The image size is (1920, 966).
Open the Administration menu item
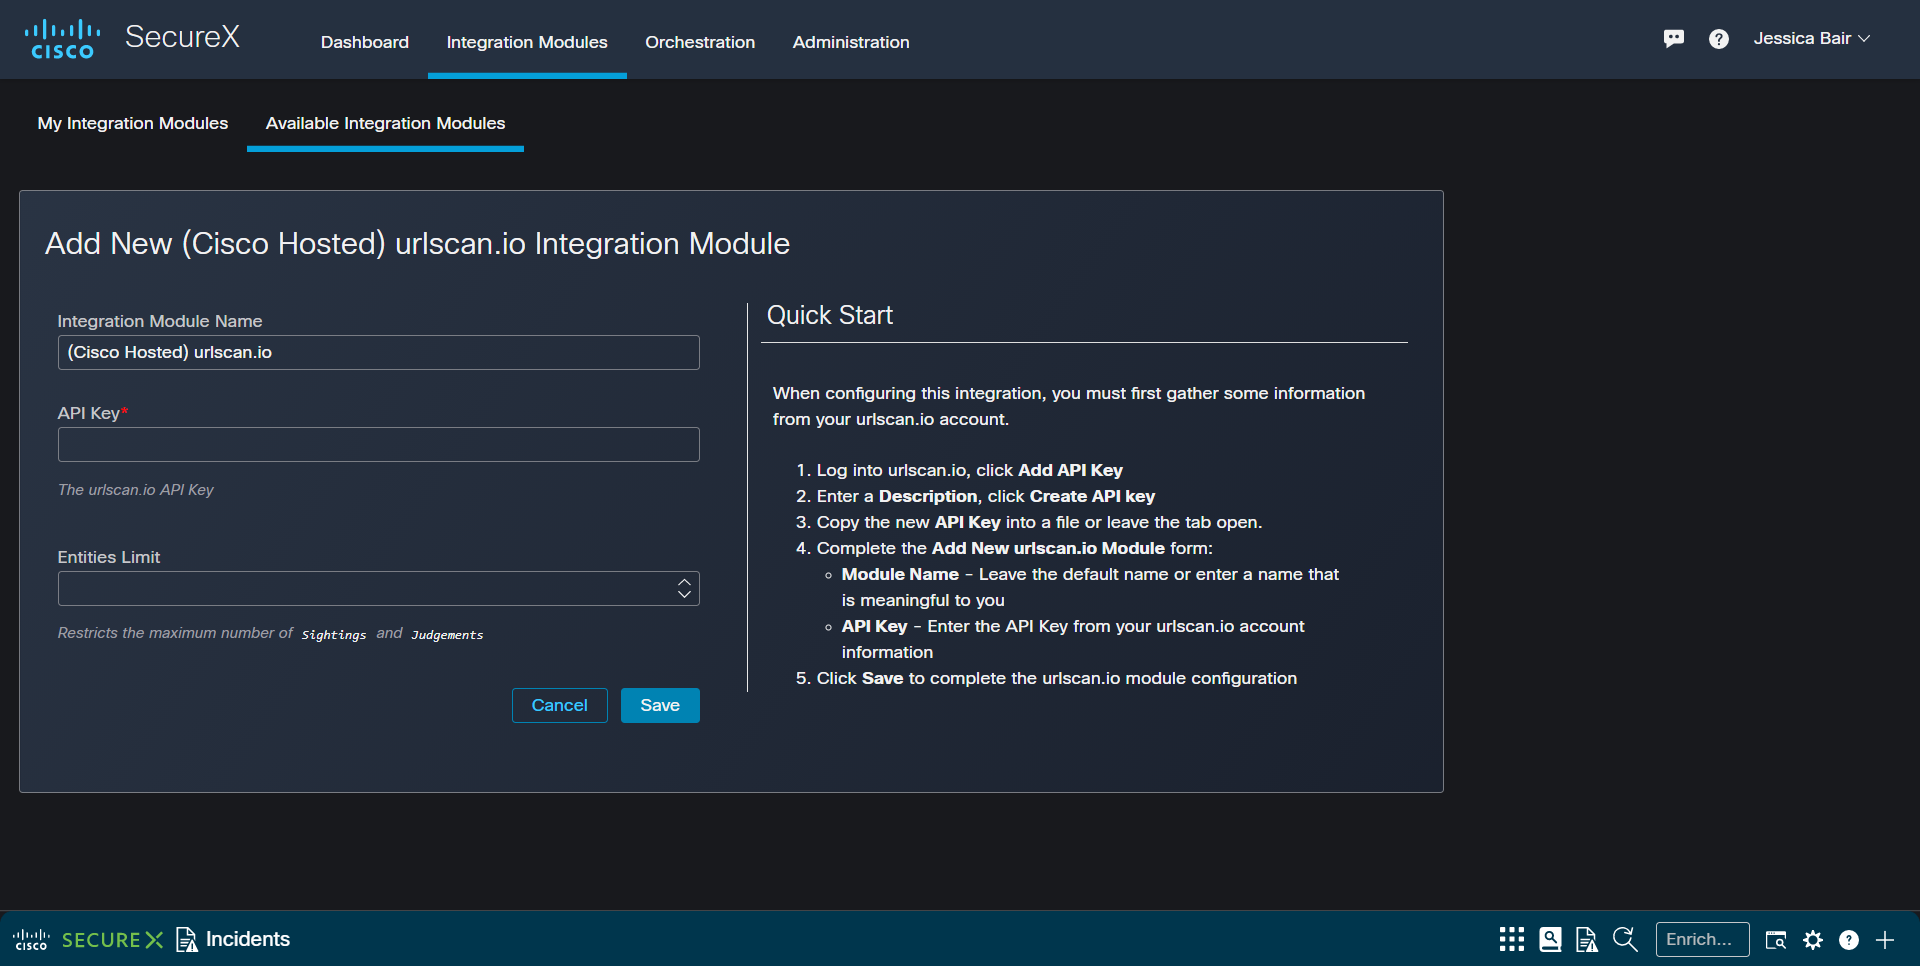click(850, 42)
